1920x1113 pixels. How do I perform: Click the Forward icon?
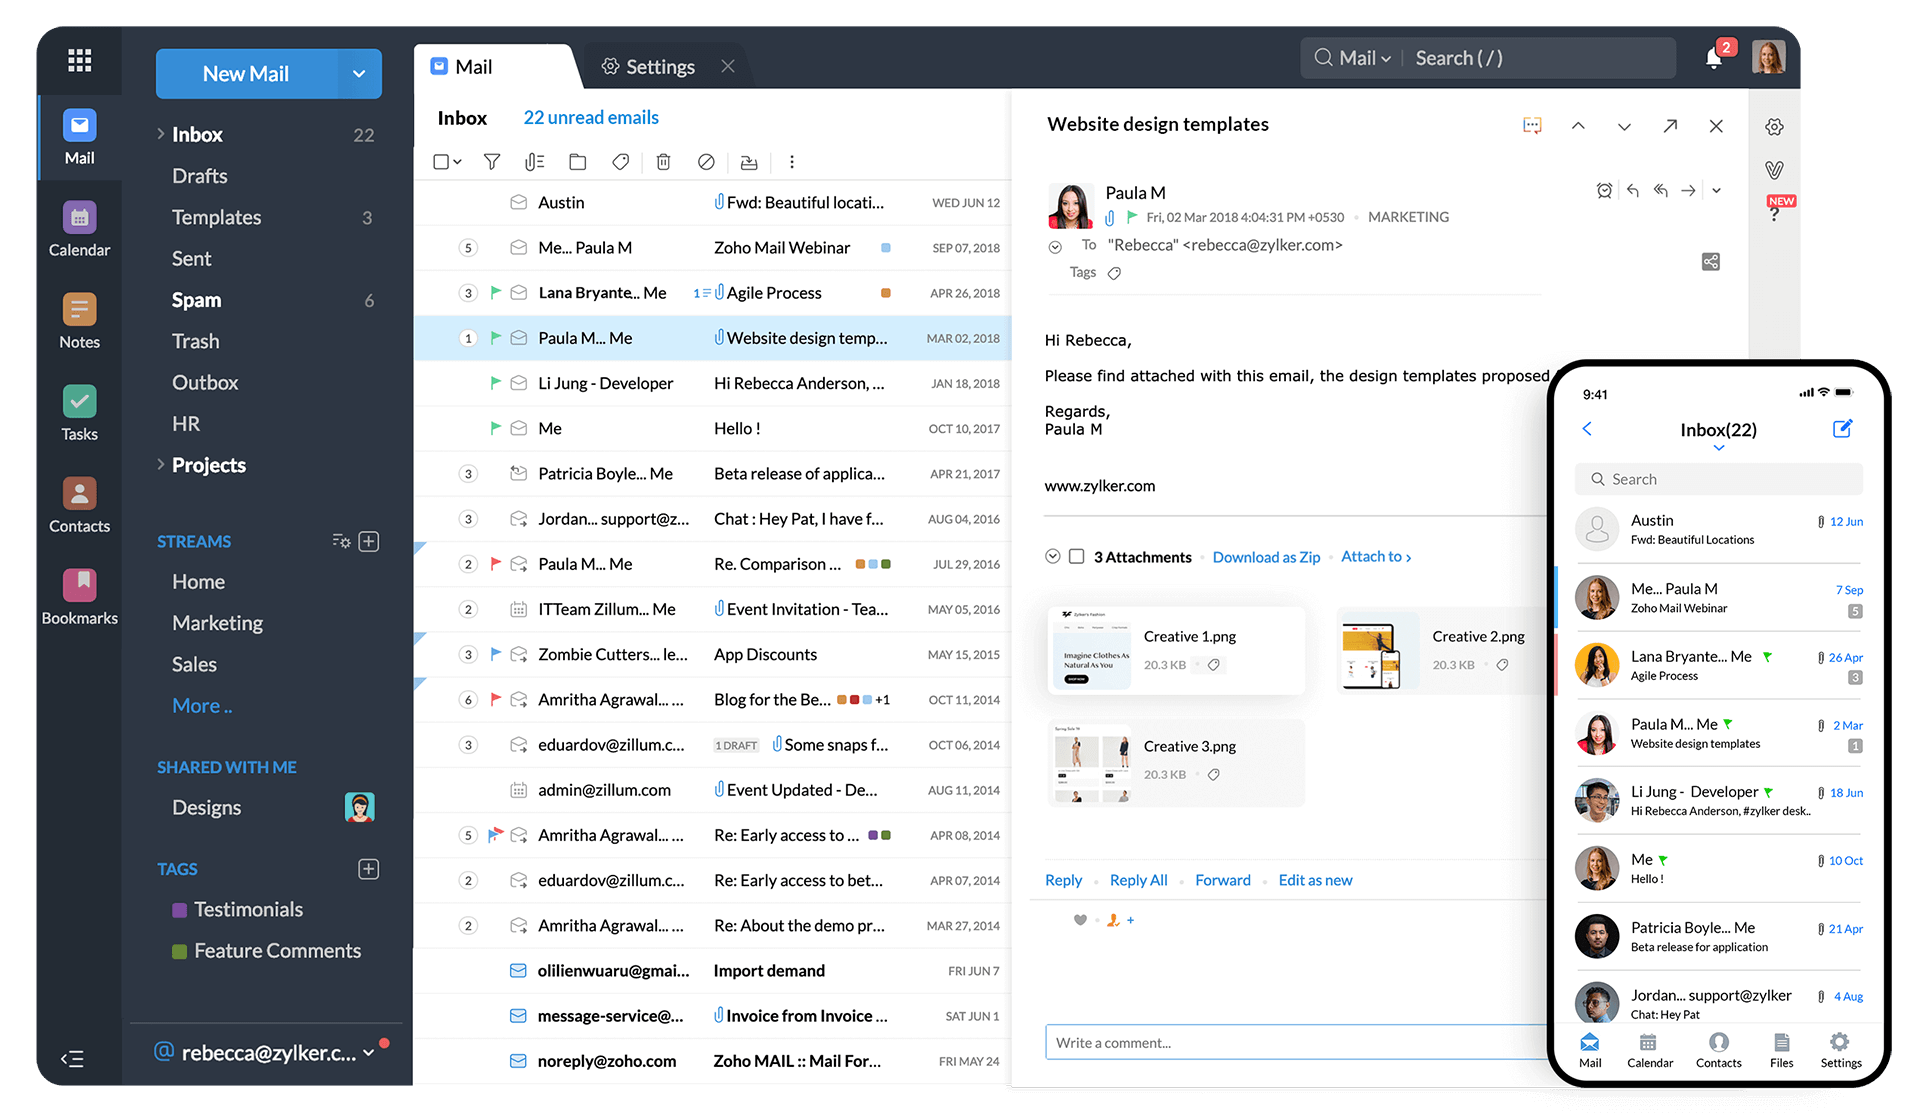pos(1687,191)
